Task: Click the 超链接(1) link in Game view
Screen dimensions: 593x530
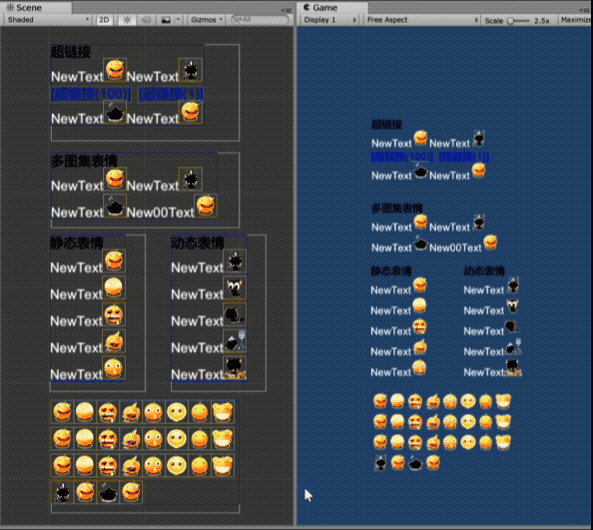Action: coord(464,157)
